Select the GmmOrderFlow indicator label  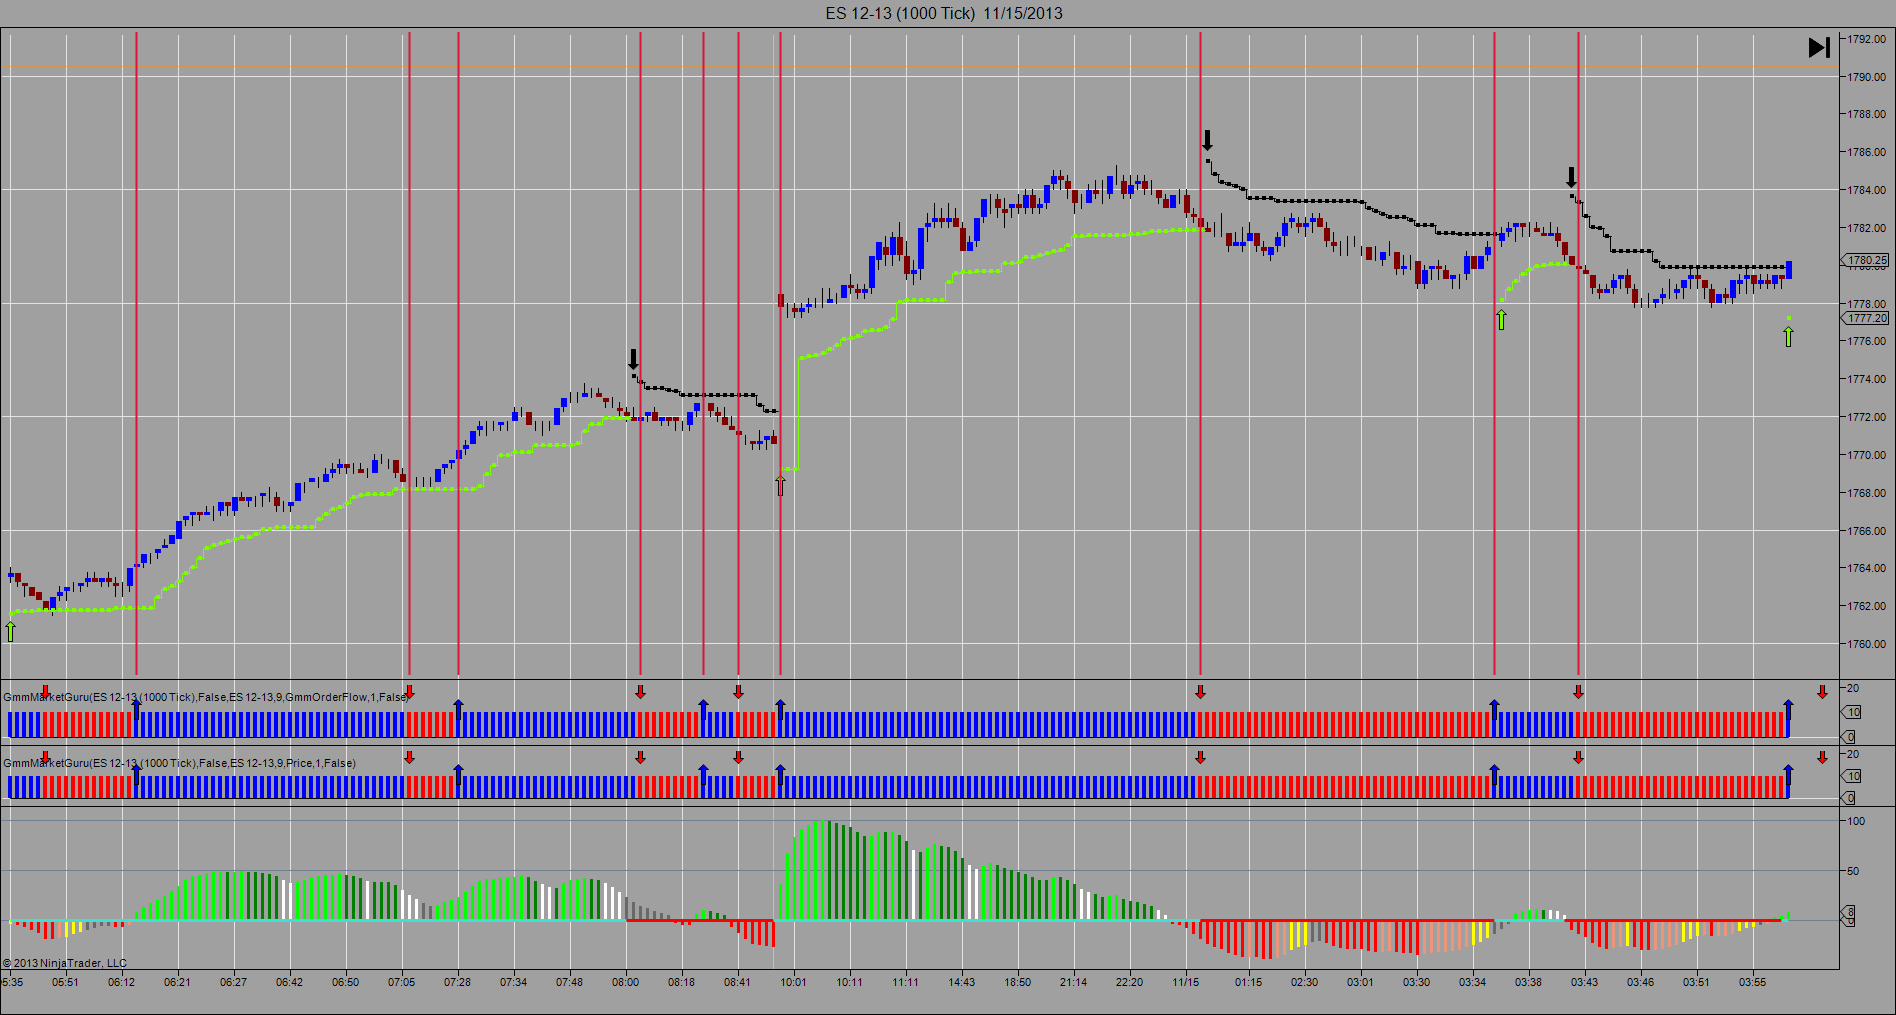coord(207,697)
